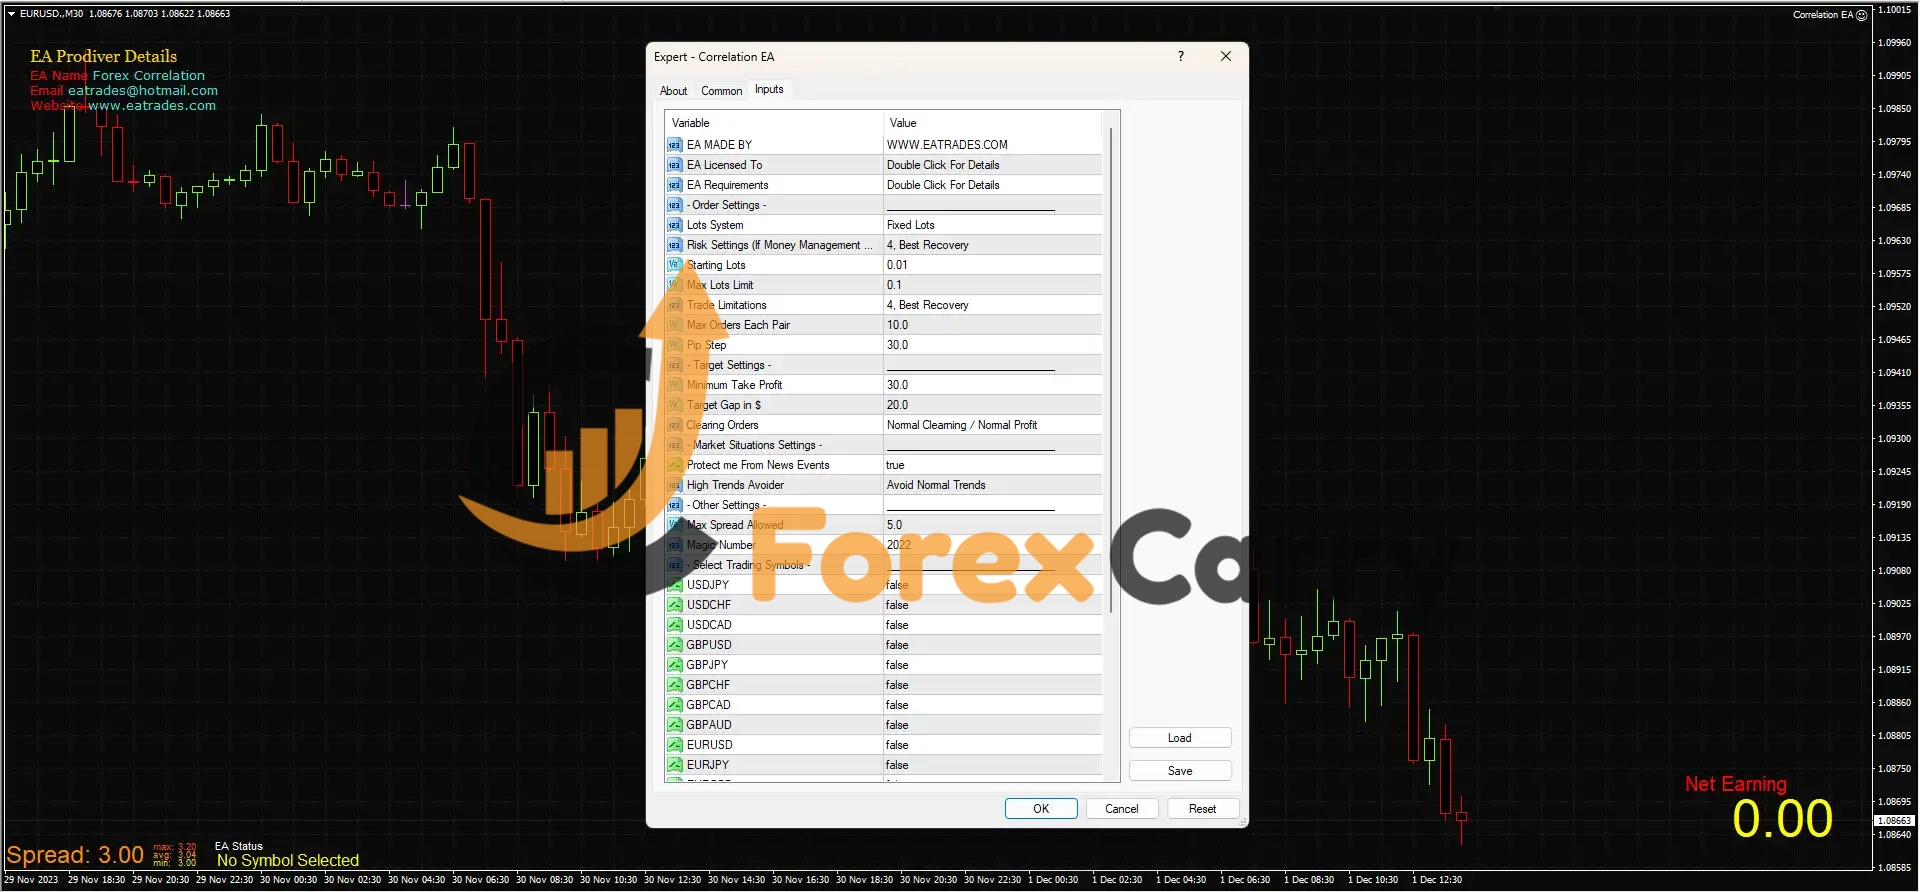Click the Save button

click(x=1180, y=771)
